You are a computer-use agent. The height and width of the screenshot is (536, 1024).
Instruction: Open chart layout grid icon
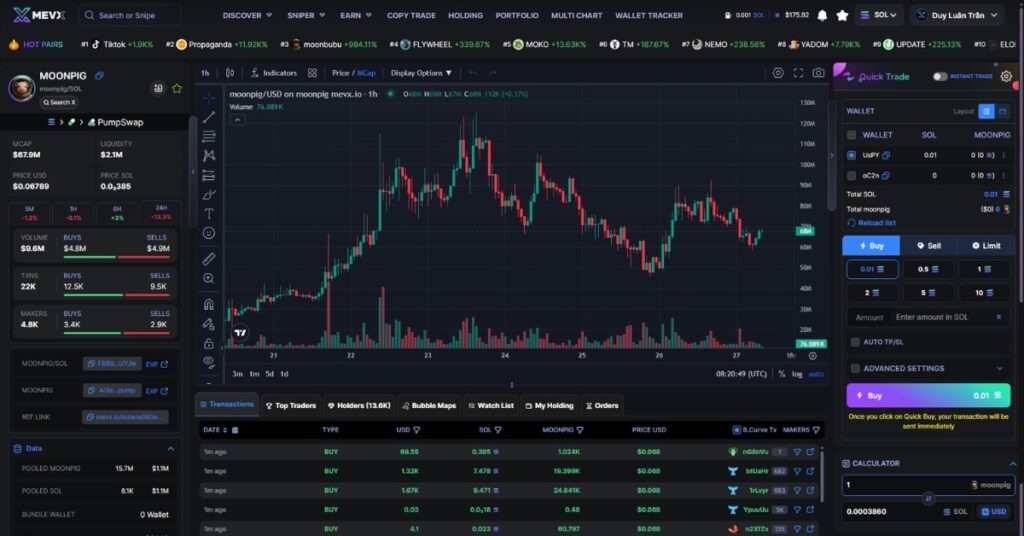pos(312,73)
